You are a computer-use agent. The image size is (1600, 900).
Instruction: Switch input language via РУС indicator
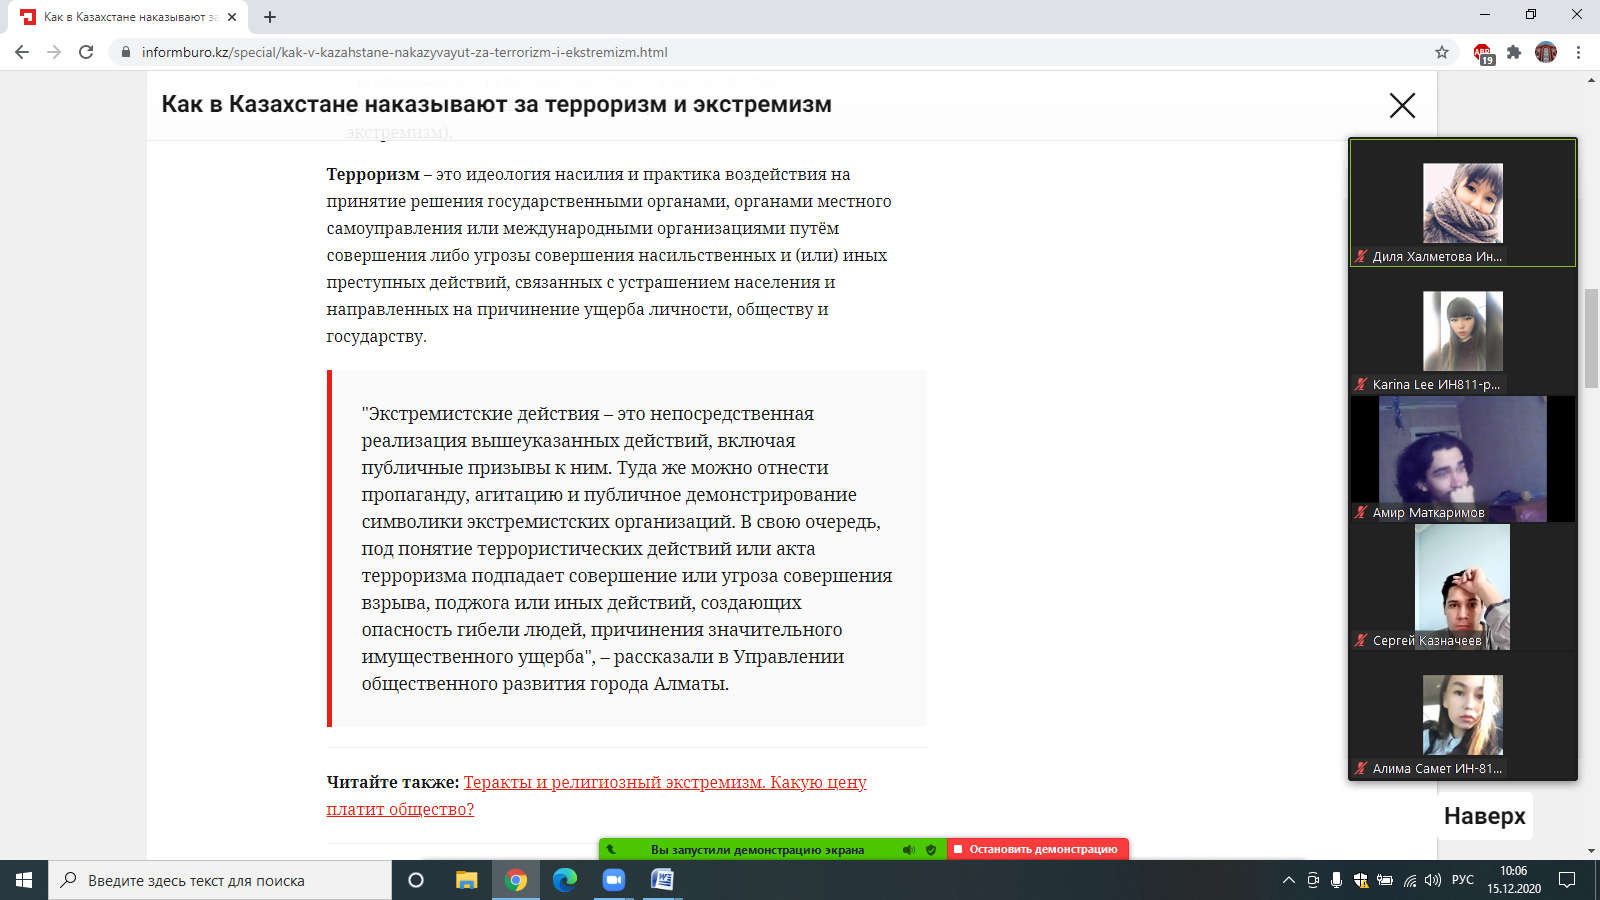pyautogui.click(x=1463, y=880)
